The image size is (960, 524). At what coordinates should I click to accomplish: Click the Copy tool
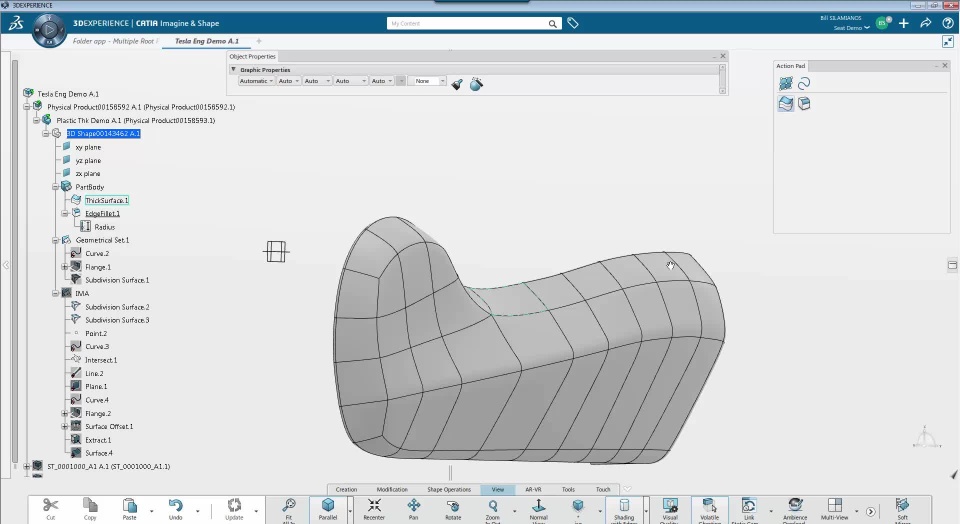pyautogui.click(x=90, y=508)
